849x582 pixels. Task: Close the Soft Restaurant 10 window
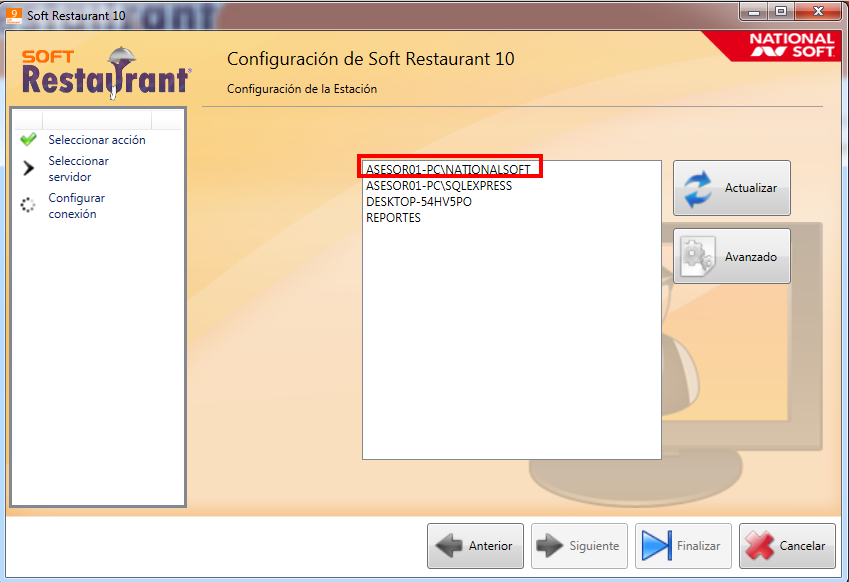819,12
